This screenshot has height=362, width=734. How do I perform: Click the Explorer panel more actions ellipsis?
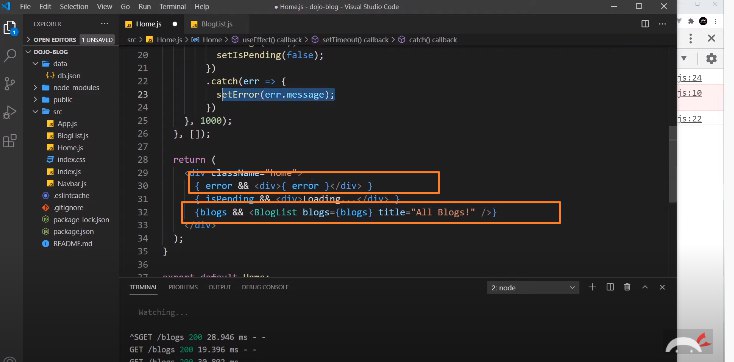(104, 24)
